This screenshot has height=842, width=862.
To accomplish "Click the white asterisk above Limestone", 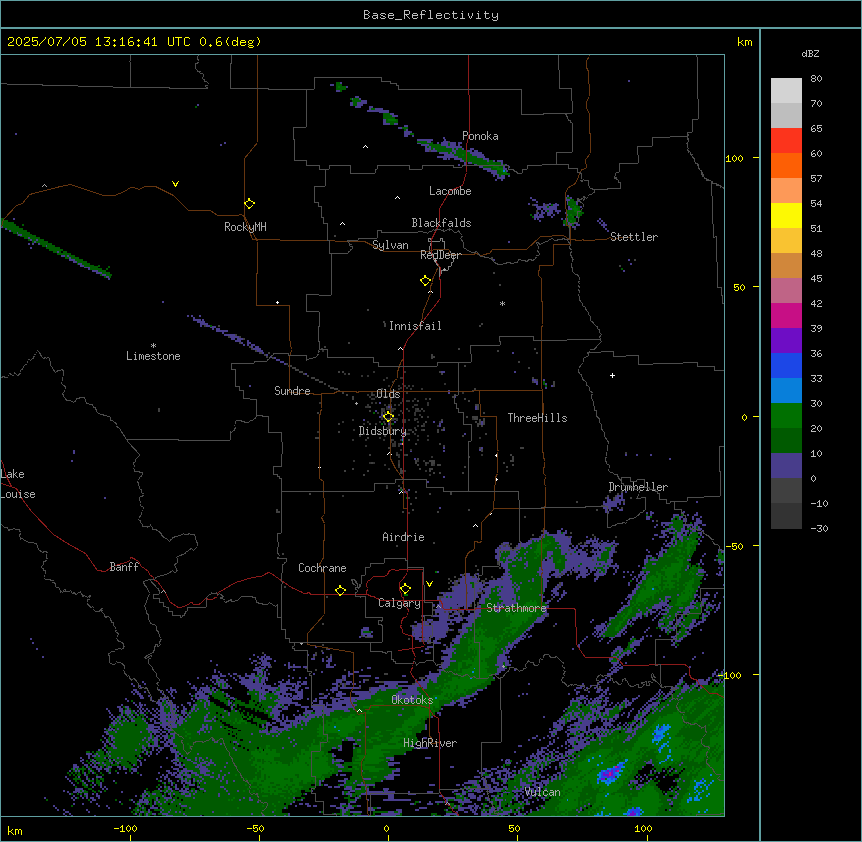I will 153,346.
